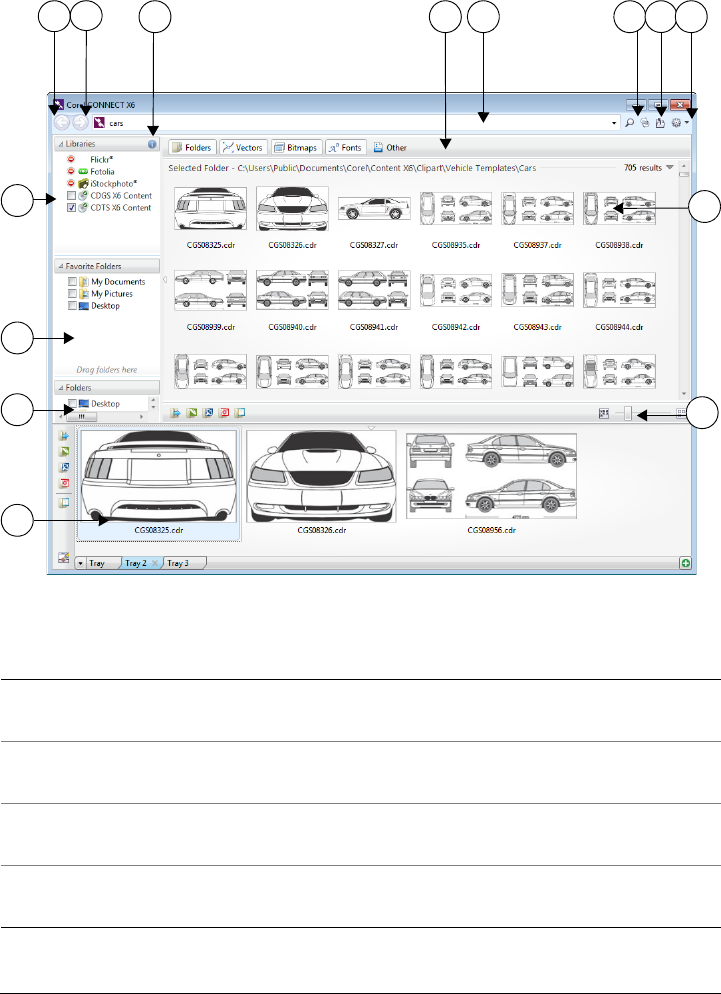Screen dimensions: 721x994
Task: Click the green CorelDRAW open icon below results
Action: (x=192, y=413)
